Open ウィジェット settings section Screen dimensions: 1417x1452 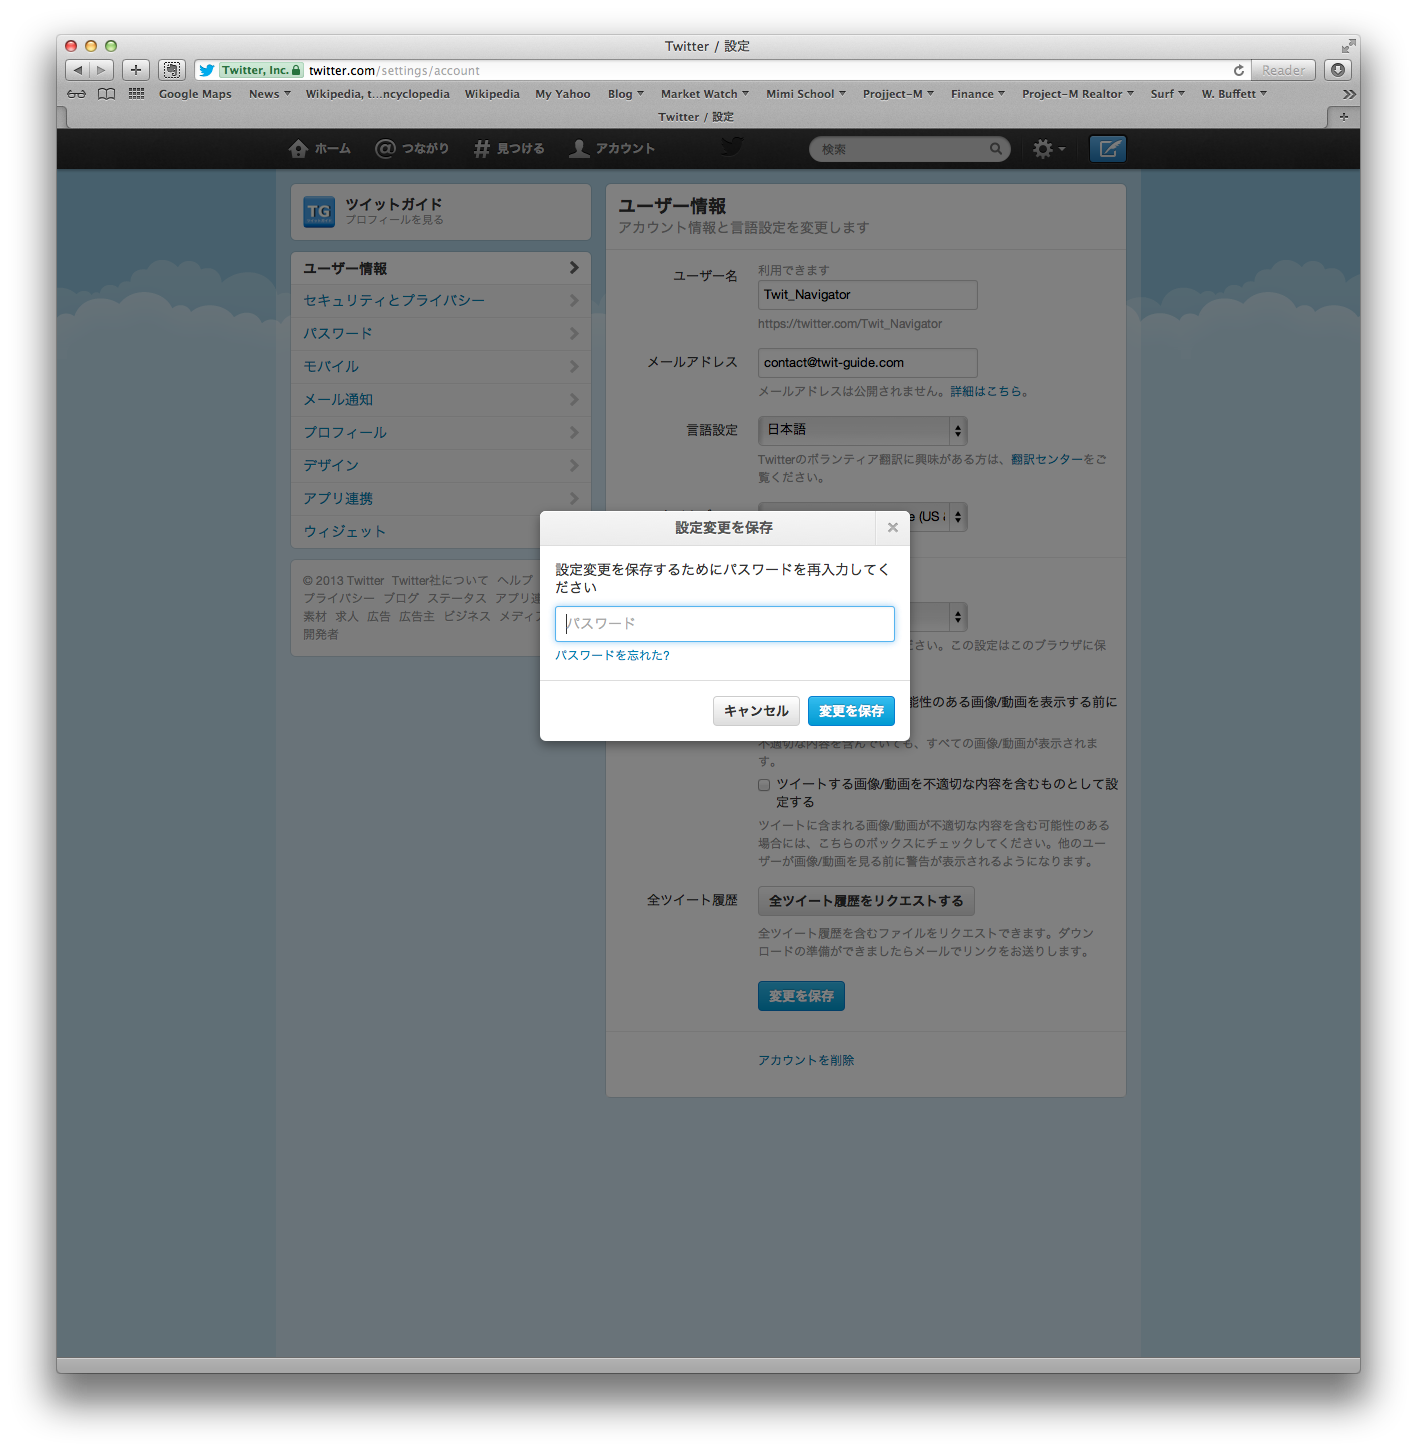(416, 532)
